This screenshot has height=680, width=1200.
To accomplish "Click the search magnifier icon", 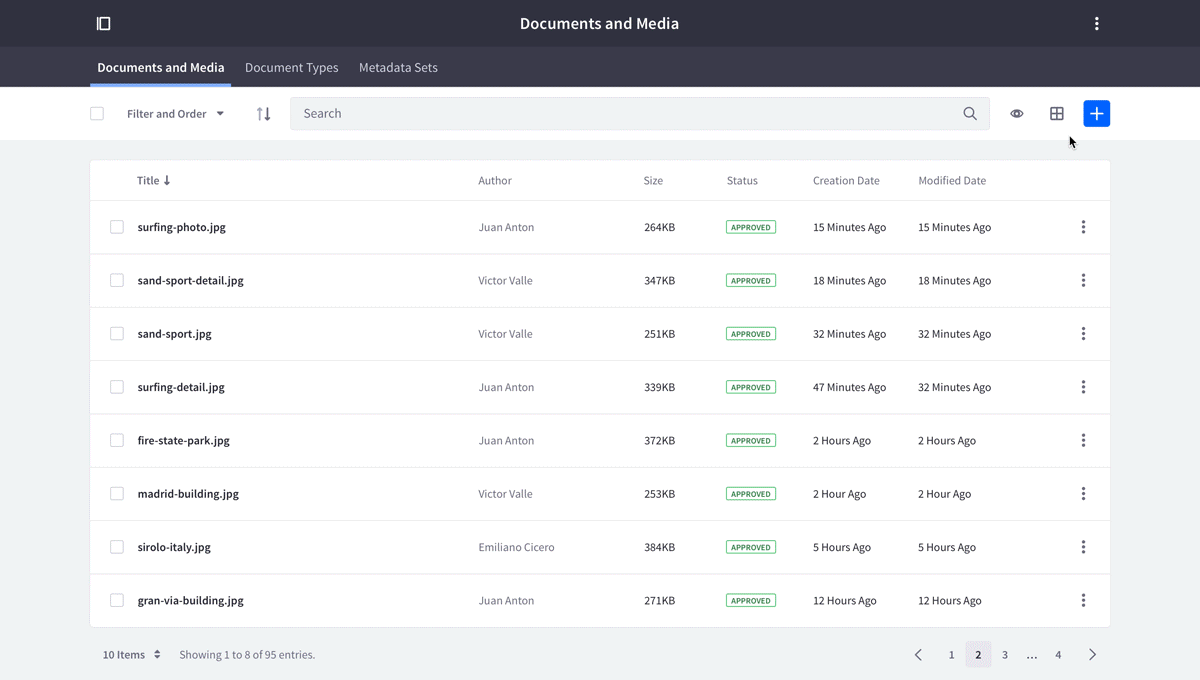I will pos(969,113).
